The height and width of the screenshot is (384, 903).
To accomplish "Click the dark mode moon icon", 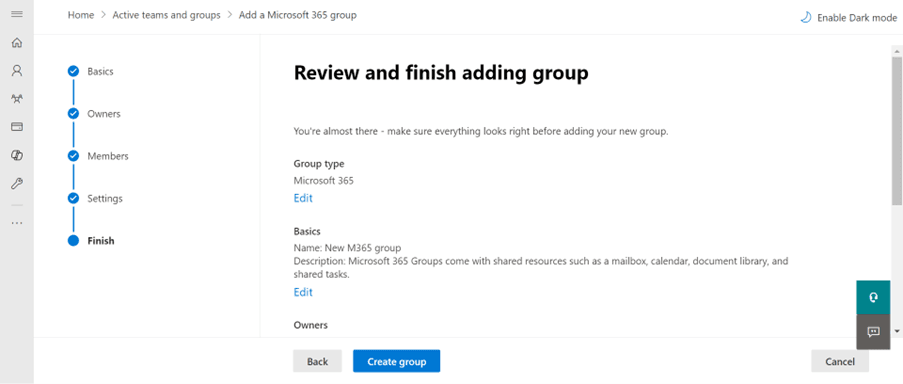I will pos(806,17).
